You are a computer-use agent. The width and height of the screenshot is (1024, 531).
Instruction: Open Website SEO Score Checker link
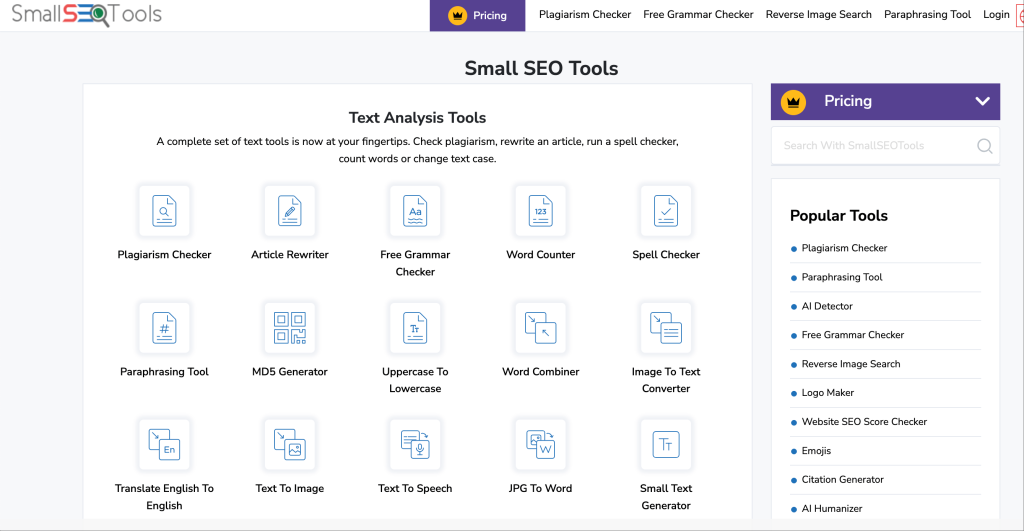[864, 422]
